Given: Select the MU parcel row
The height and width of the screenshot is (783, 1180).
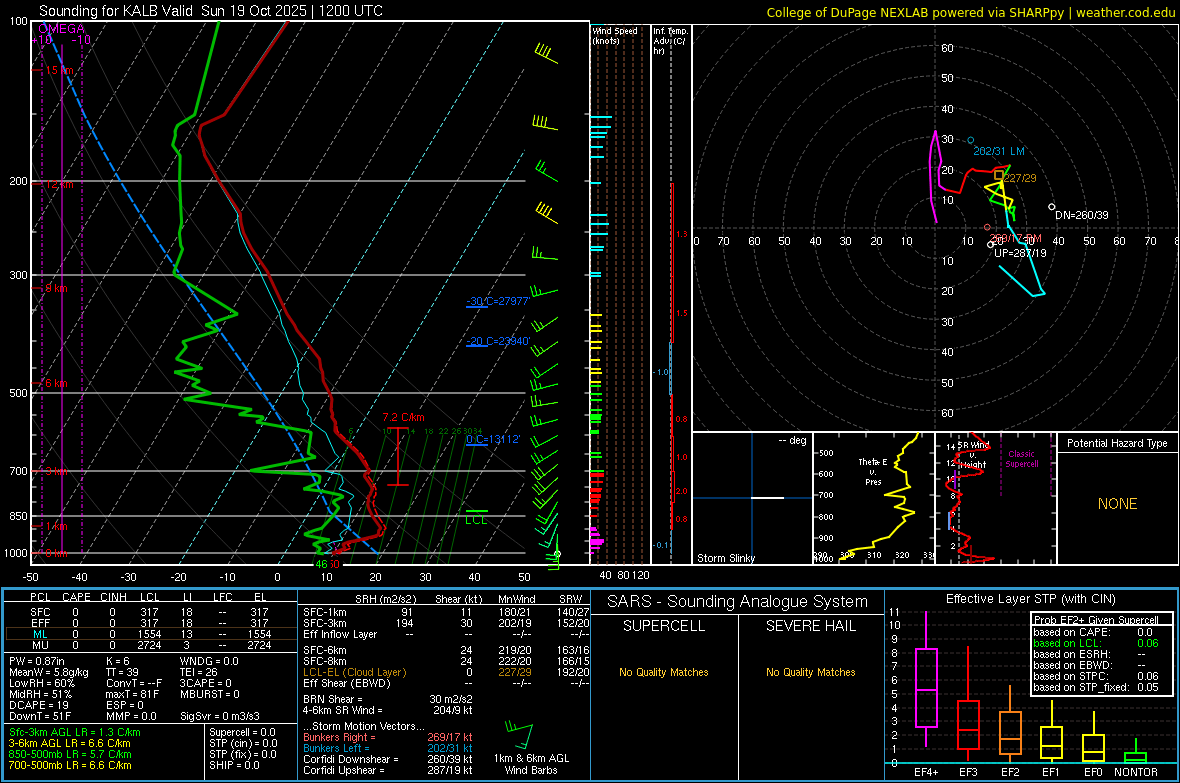Looking at the screenshot, I should 150,645.
